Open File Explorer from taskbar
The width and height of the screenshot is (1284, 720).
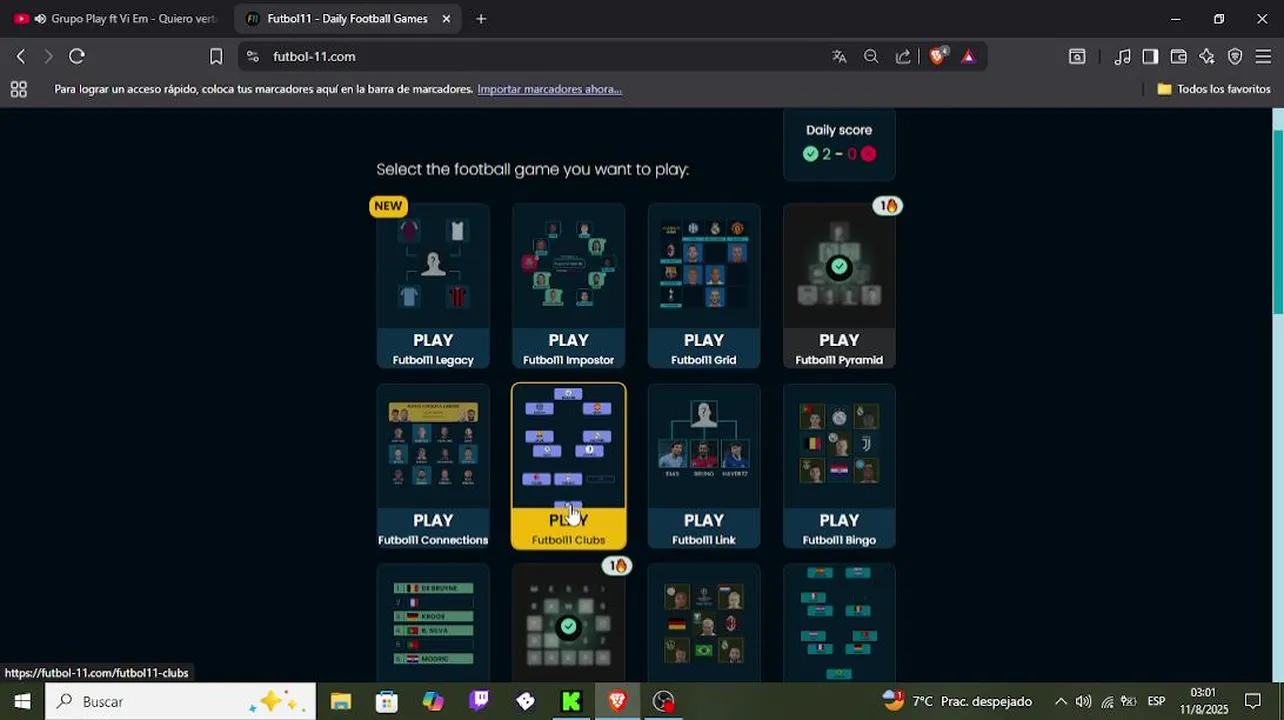tap(341, 701)
